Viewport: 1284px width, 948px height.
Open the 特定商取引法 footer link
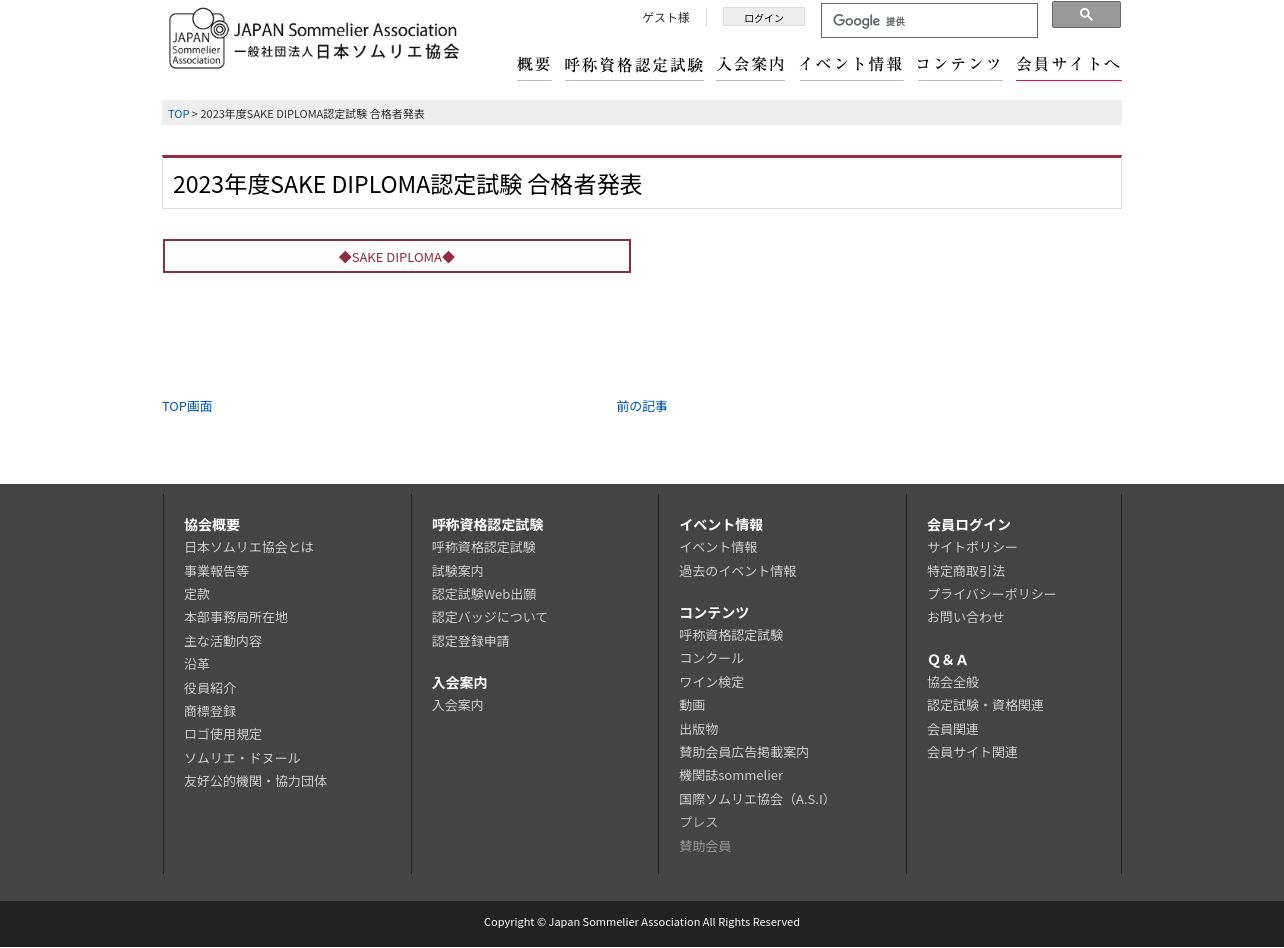pyautogui.click(x=966, y=571)
